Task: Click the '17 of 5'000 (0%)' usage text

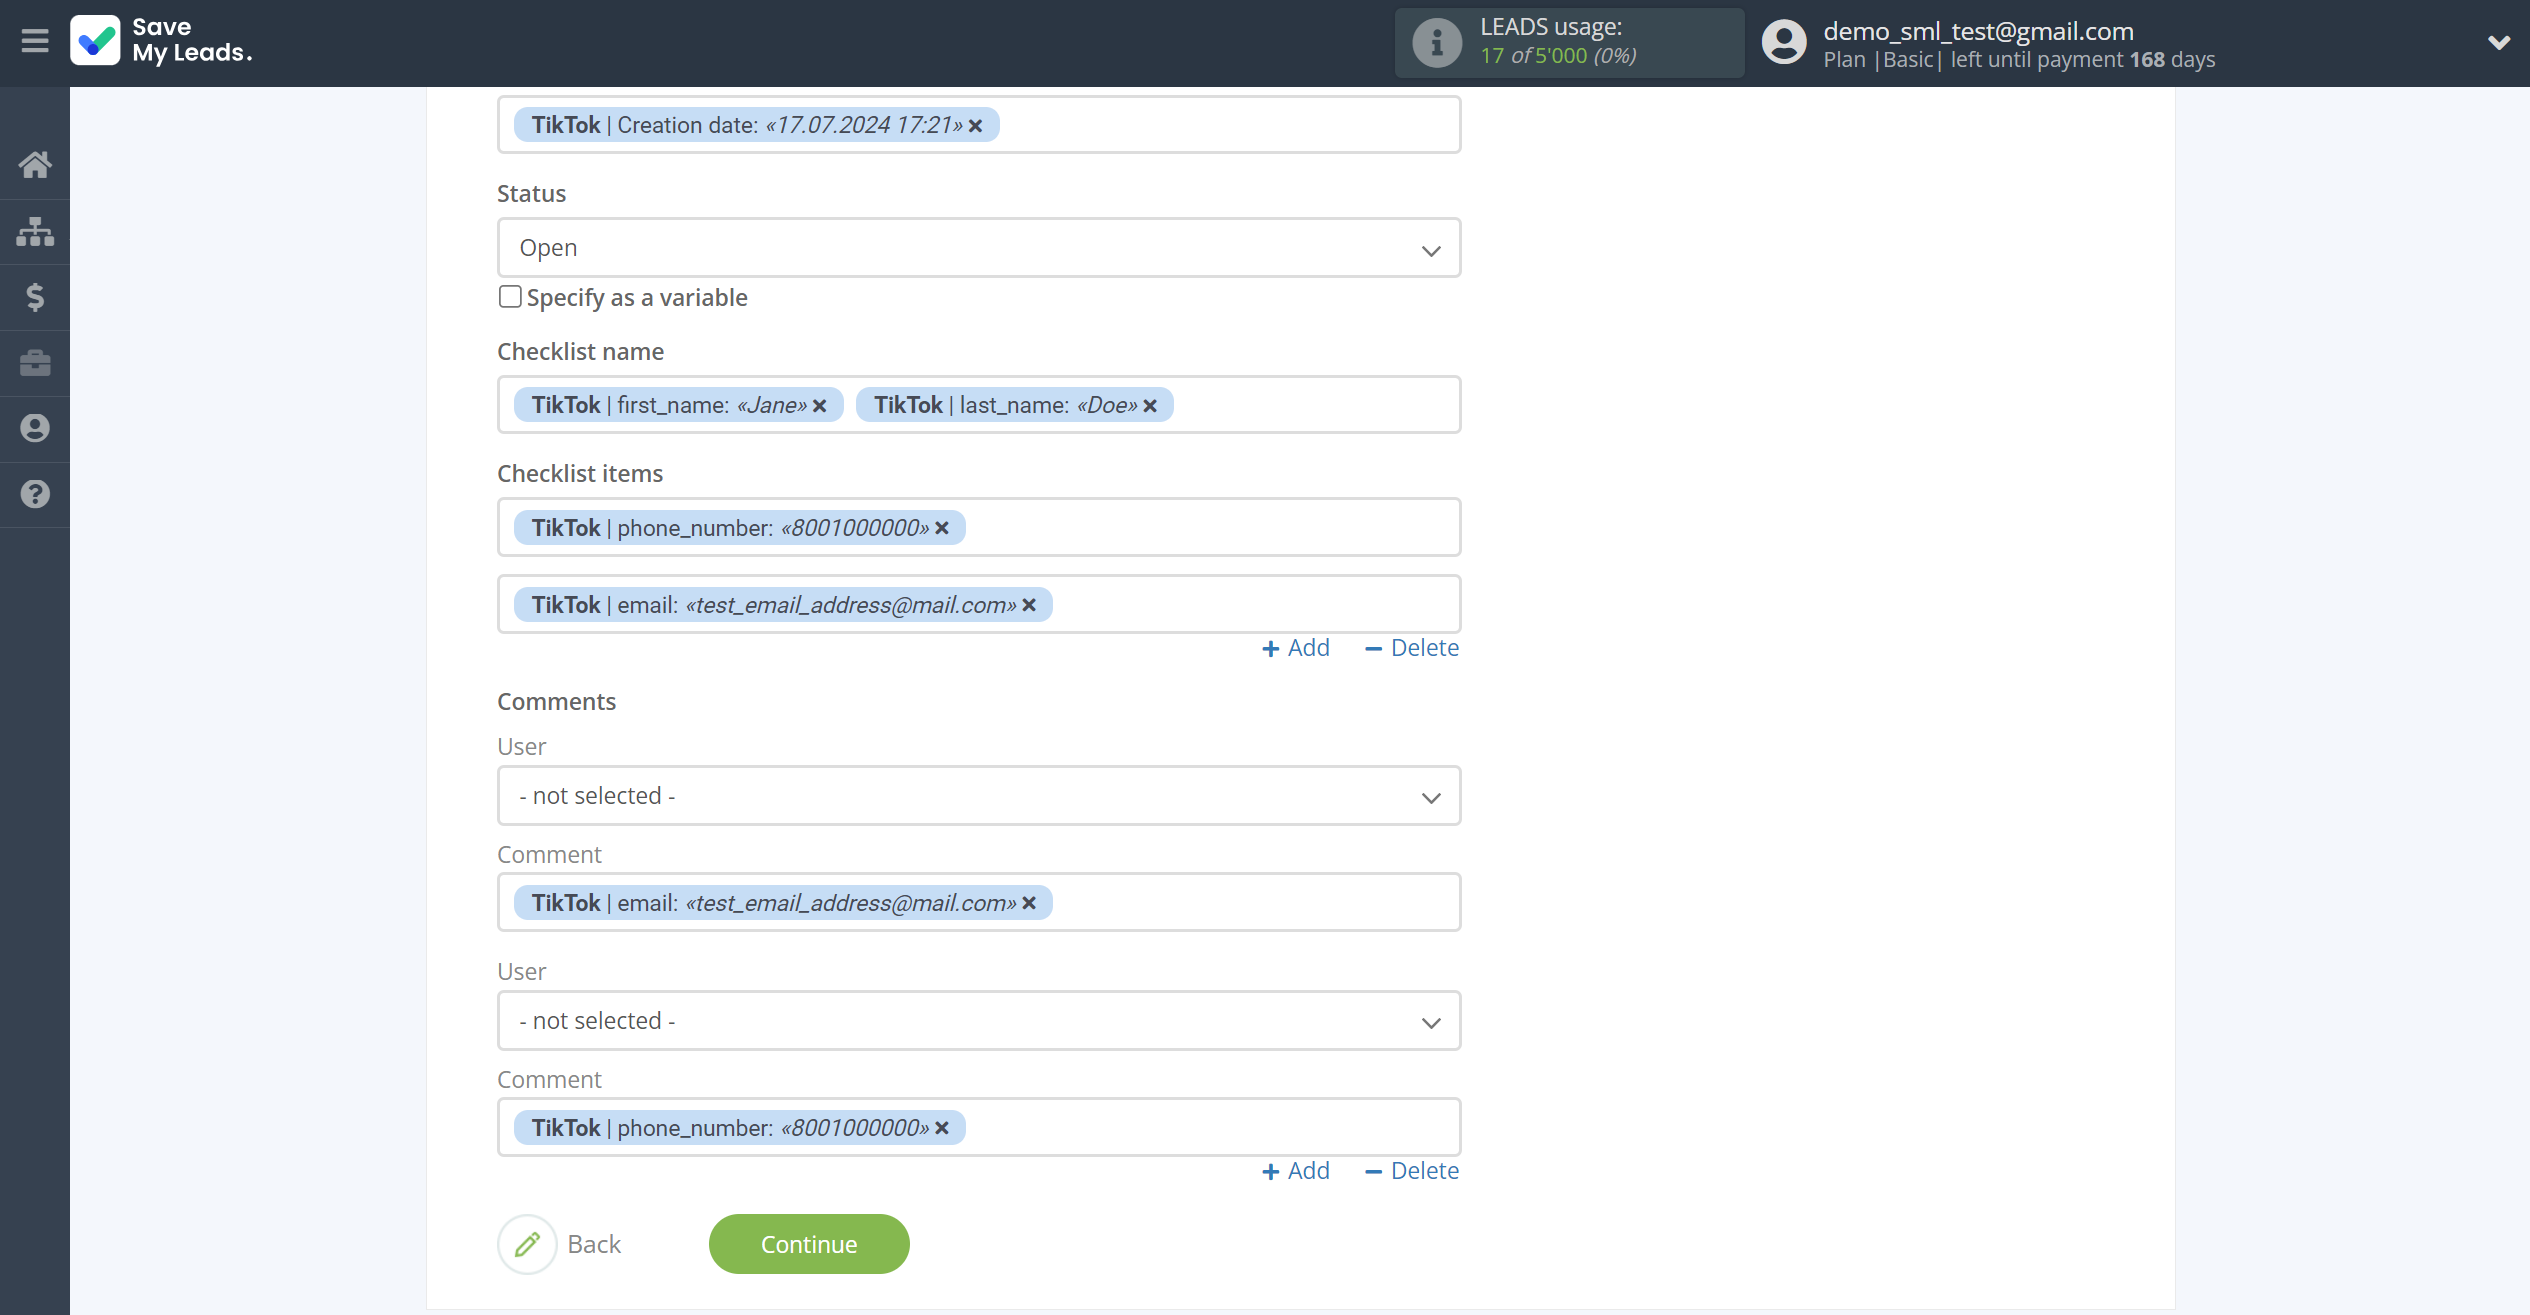Action: (x=1558, y=56)
